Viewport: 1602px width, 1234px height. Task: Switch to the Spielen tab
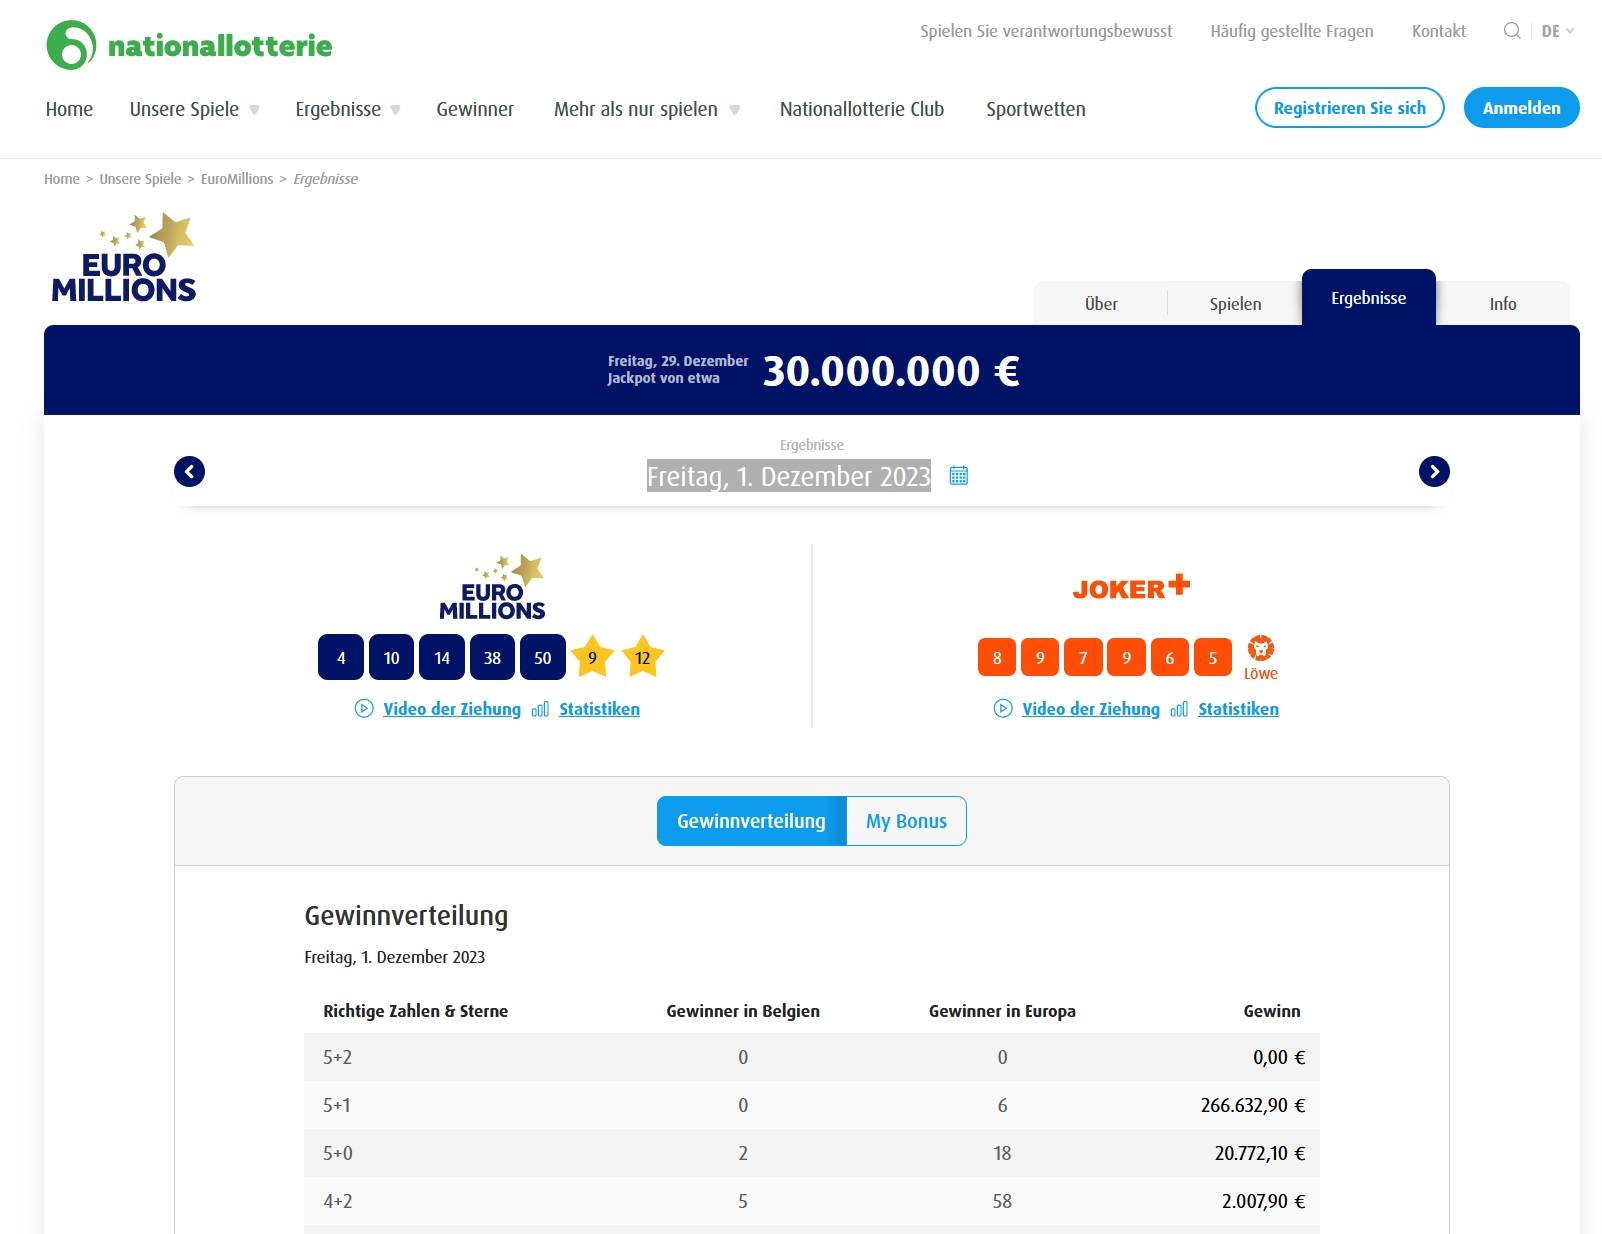tap(1235, 304)
